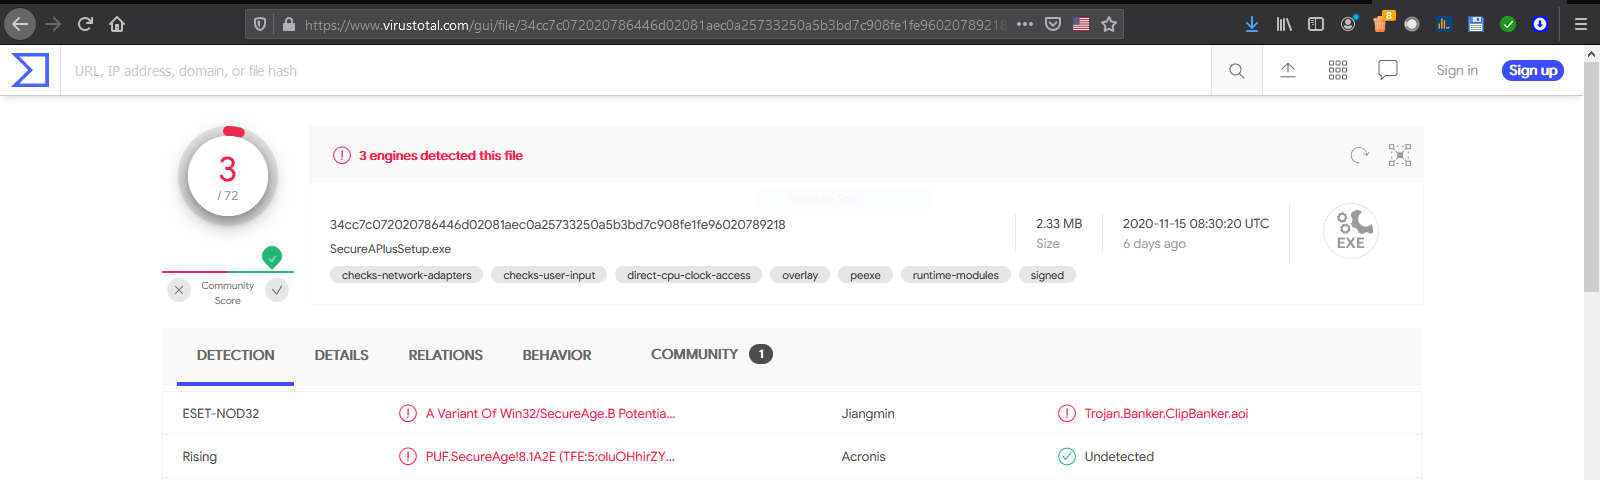Click the browser address bar URL
Screen dimensions: 1600x480
[655, 24]
